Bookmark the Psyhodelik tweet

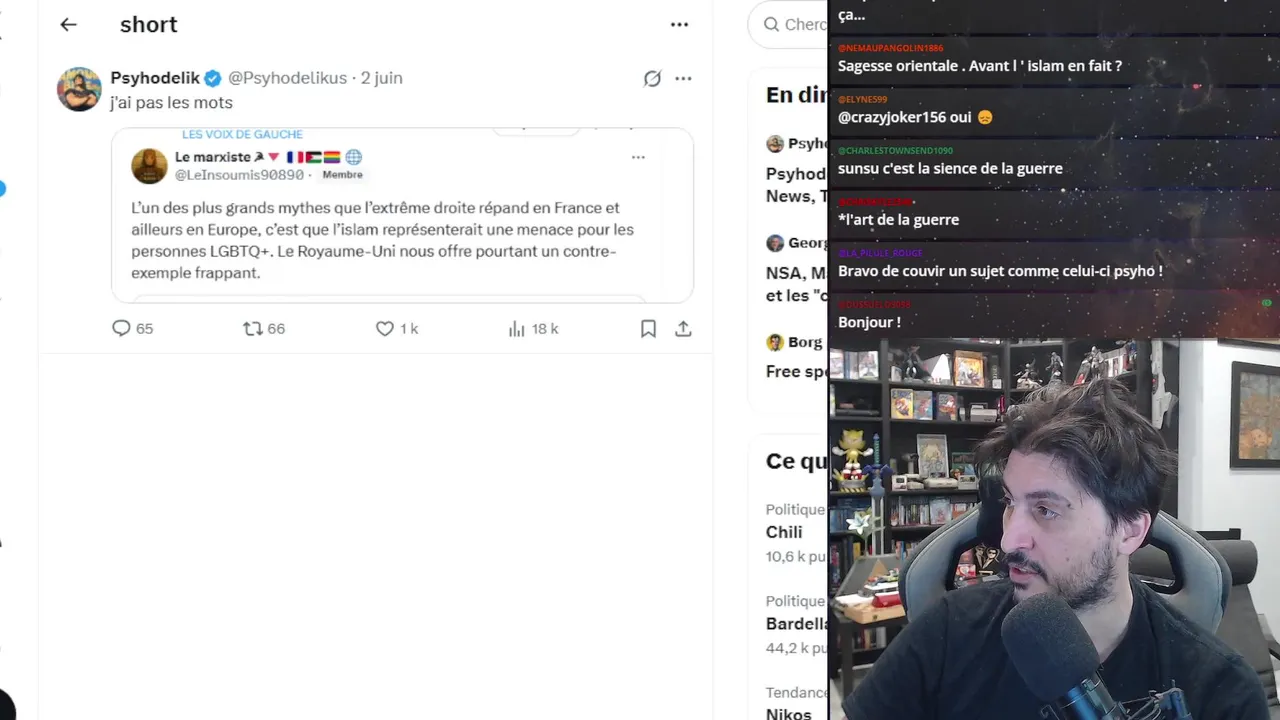648,328
